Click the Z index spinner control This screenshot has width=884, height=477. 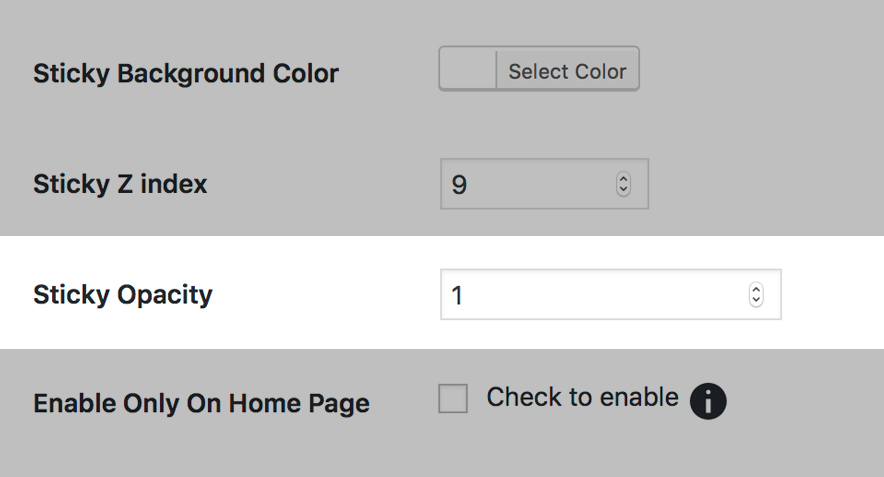[x=624, y=185]
